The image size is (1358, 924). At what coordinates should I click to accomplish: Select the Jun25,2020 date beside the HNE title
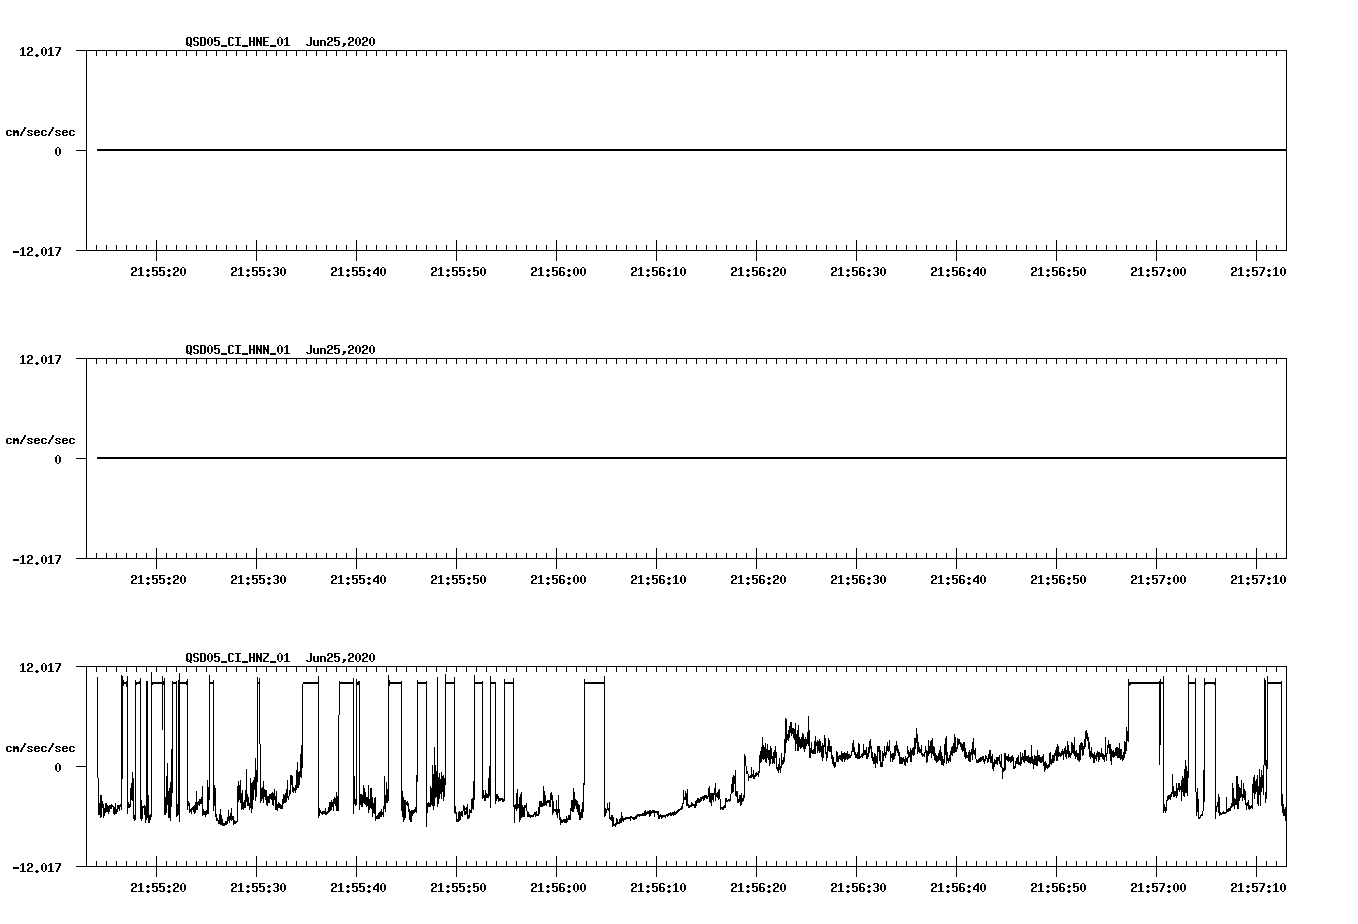point(341,42)
